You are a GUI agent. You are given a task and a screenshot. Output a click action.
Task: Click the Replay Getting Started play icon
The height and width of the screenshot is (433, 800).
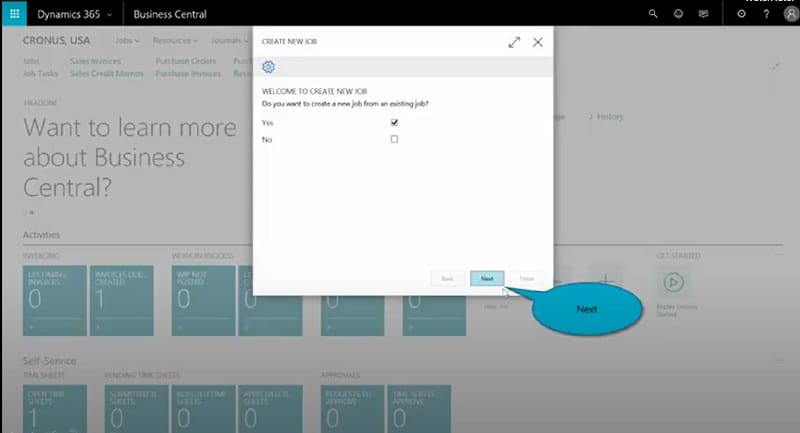[673, 282]
